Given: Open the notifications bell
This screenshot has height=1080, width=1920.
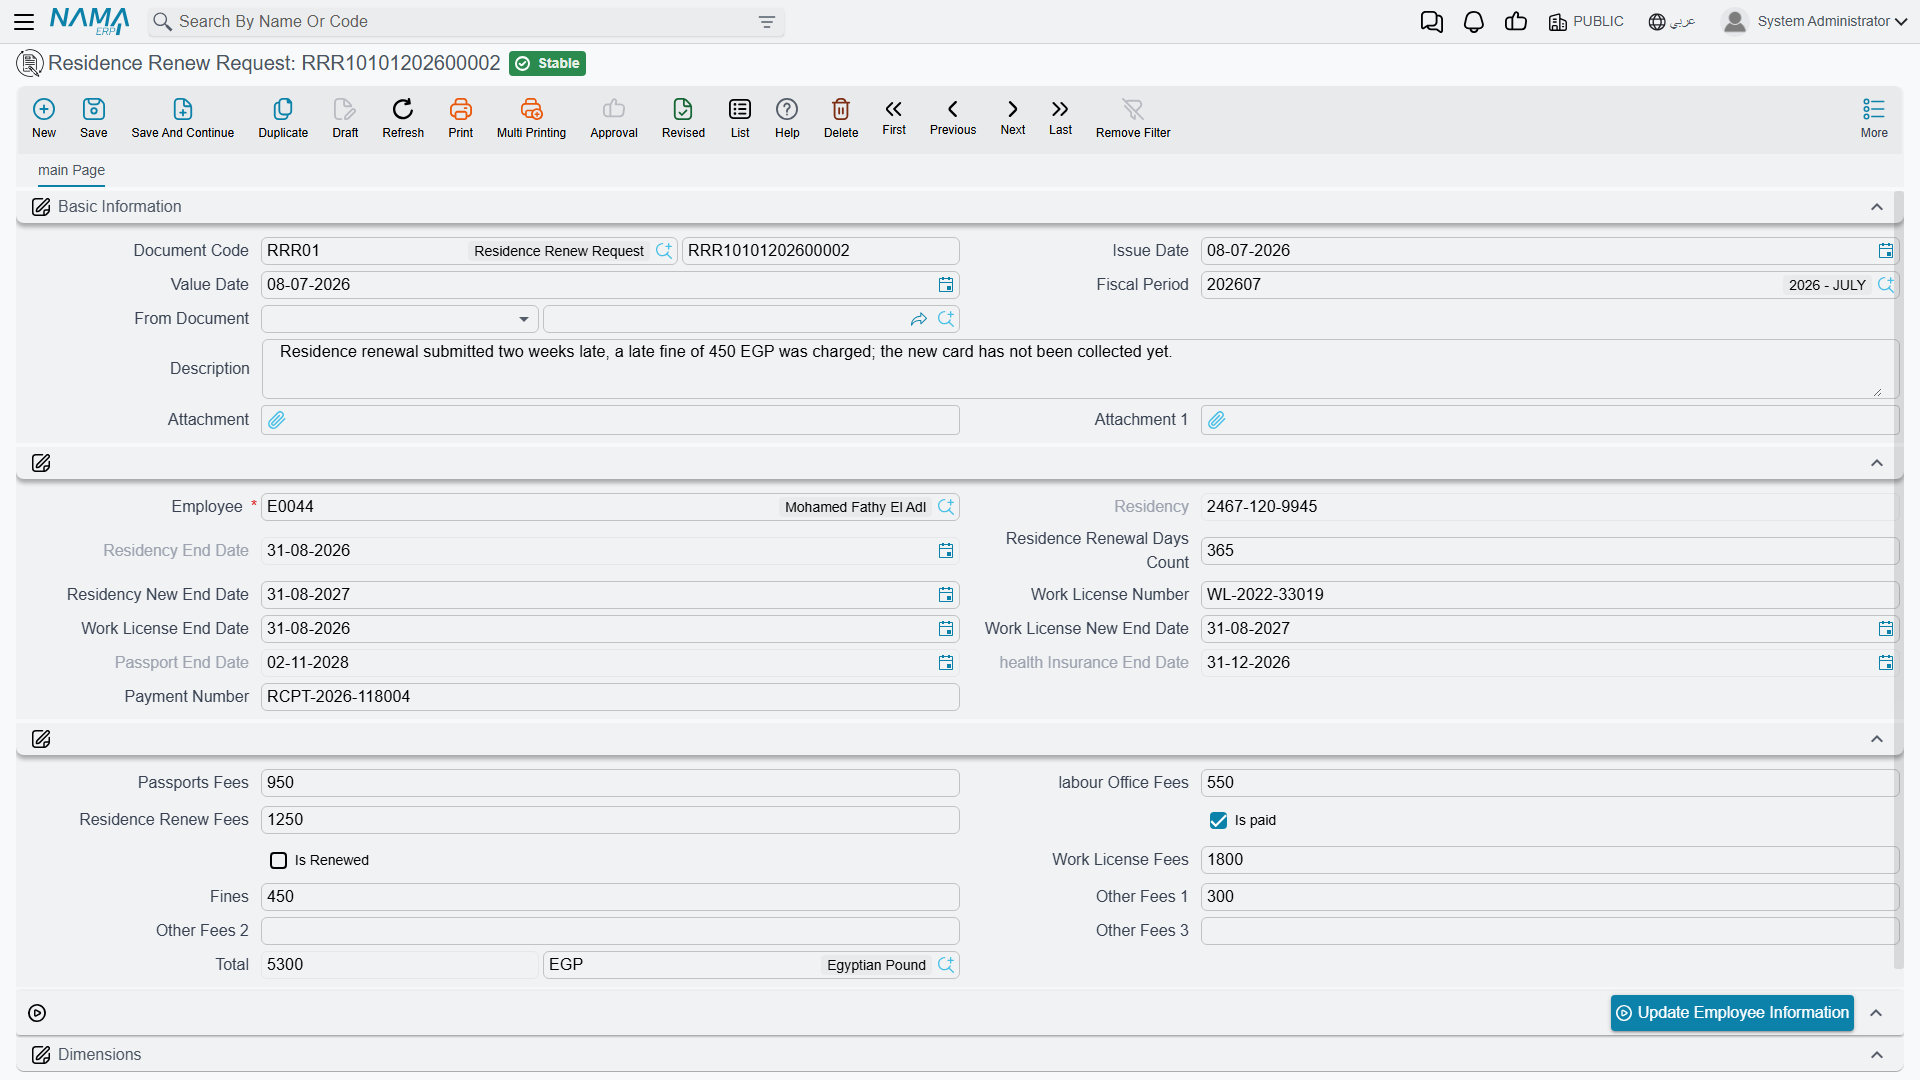Looking at the screenshot, I should pyautogui.click(x=1473, y=22).
